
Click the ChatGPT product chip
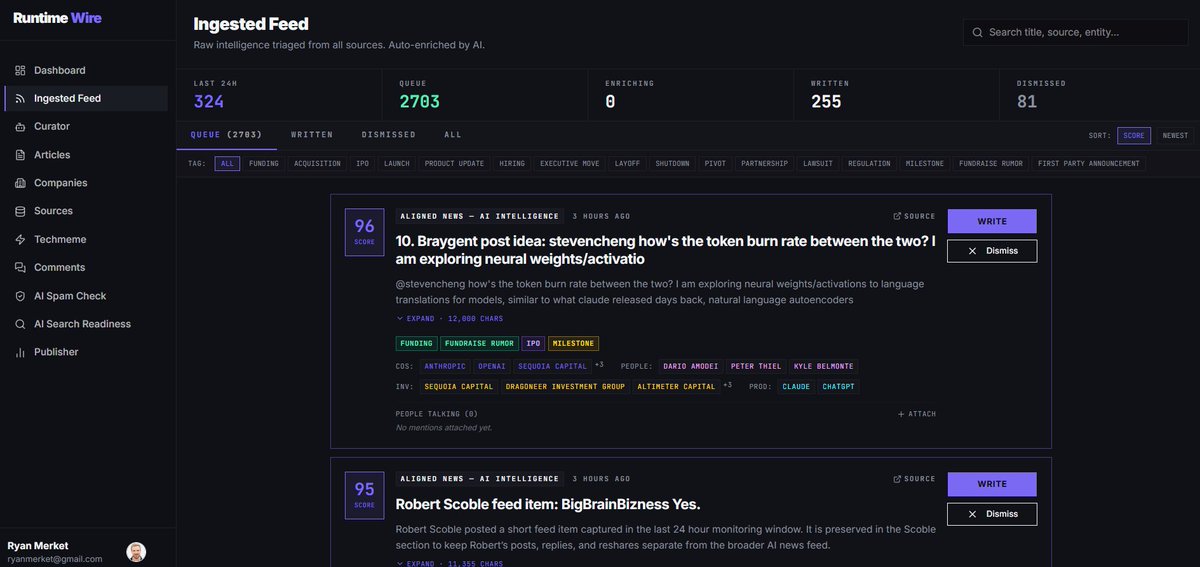pyautogui.click(x=838, y=387)
